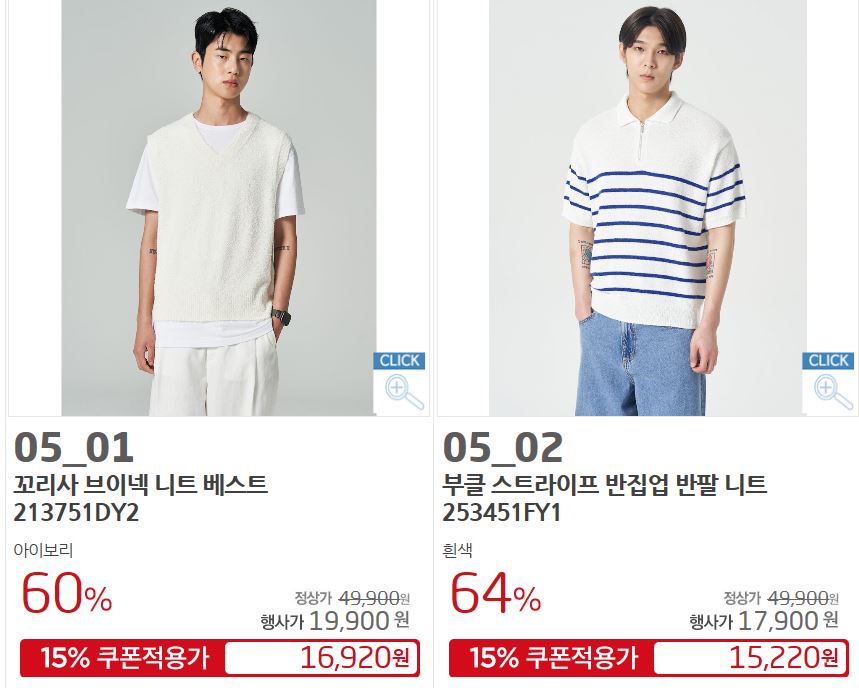View the ivory V-neck knit vest photo
This screenshot has width=859, height=688.
pos(219,208)
